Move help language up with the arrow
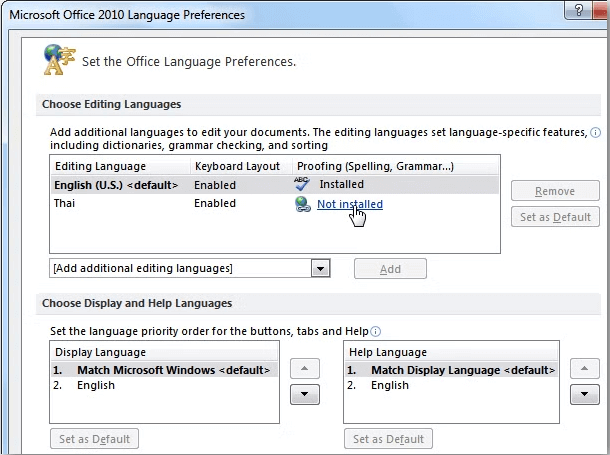This screenshot has height=455, width=610. [x=584, y=368]
